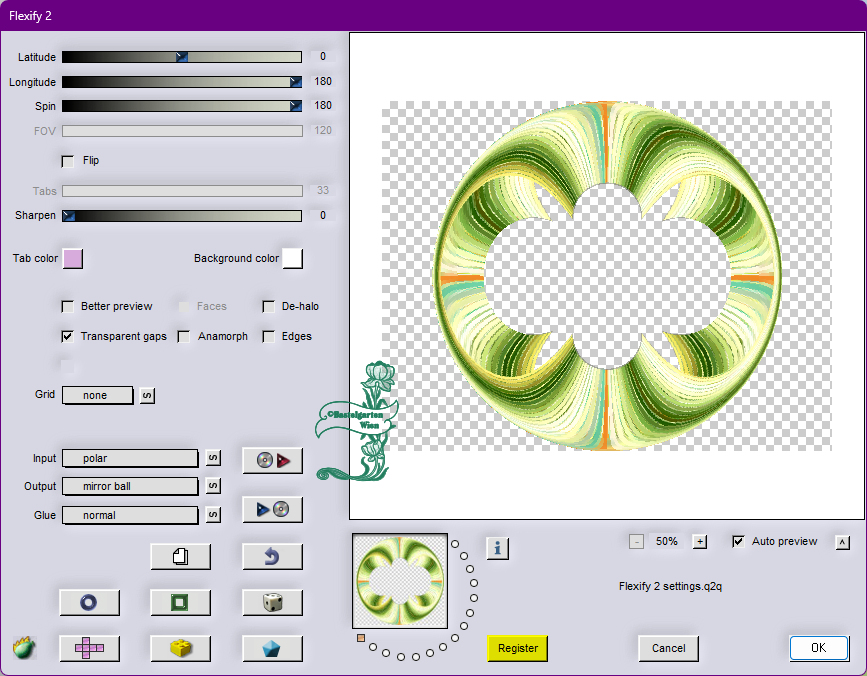Click the save settings to disk button
Viewport: 867px width, 676px height.
click(272, 509)
